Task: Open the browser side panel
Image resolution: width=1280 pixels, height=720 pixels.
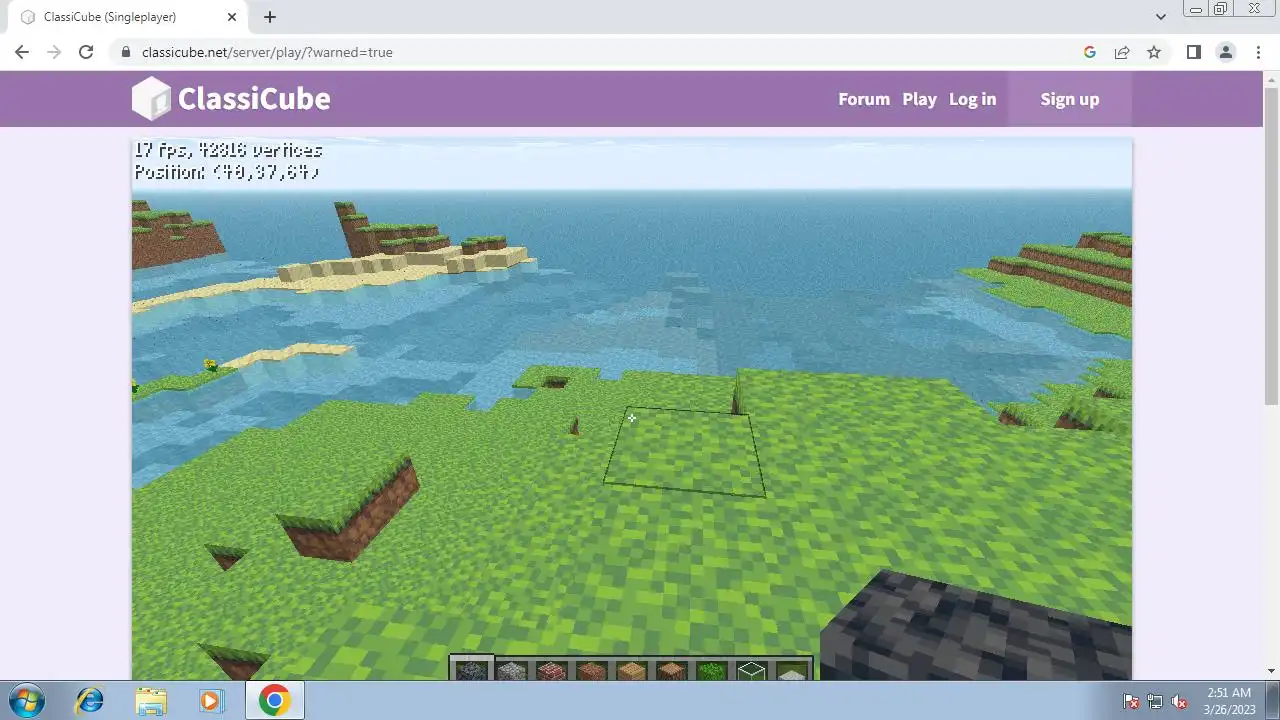Action: (1193, 52)
